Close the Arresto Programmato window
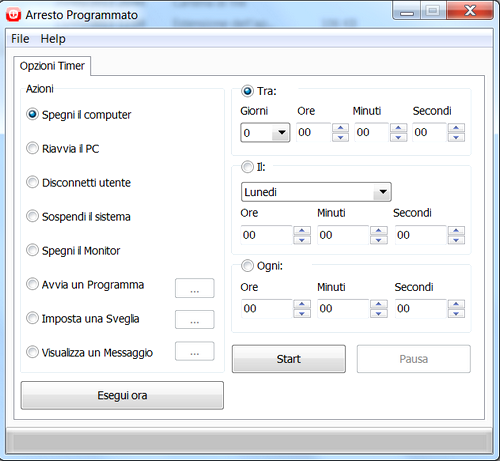Image resolution: width=500 pixels, height=461 pixels. pos(470,11)
